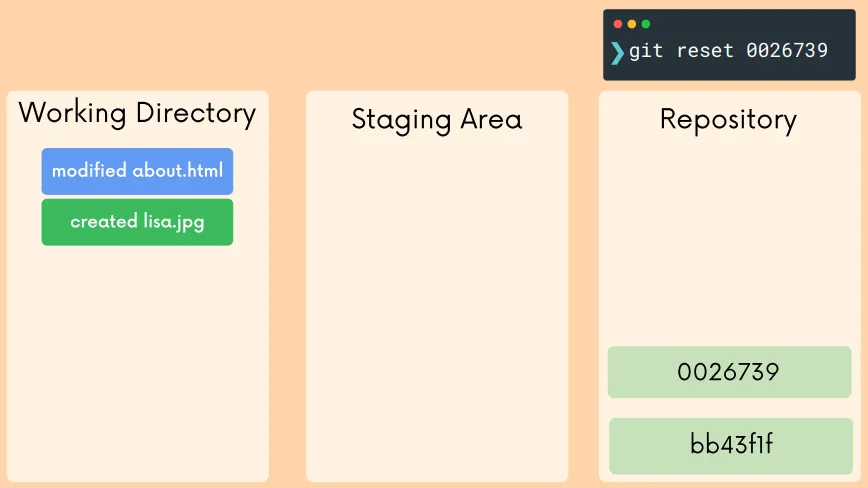Select the Working Directory heading

click(137, 113)
